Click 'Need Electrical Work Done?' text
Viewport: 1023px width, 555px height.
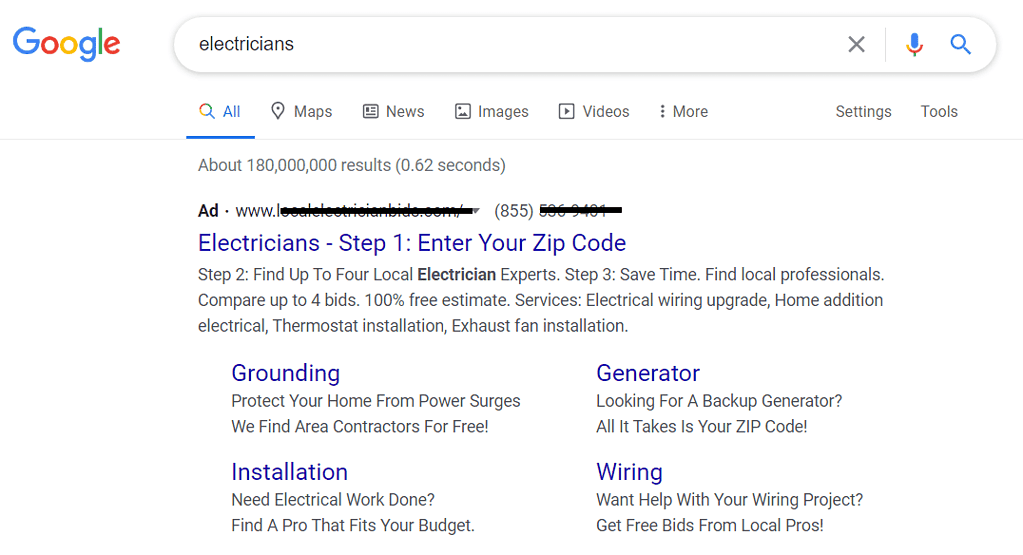[333, 500]
